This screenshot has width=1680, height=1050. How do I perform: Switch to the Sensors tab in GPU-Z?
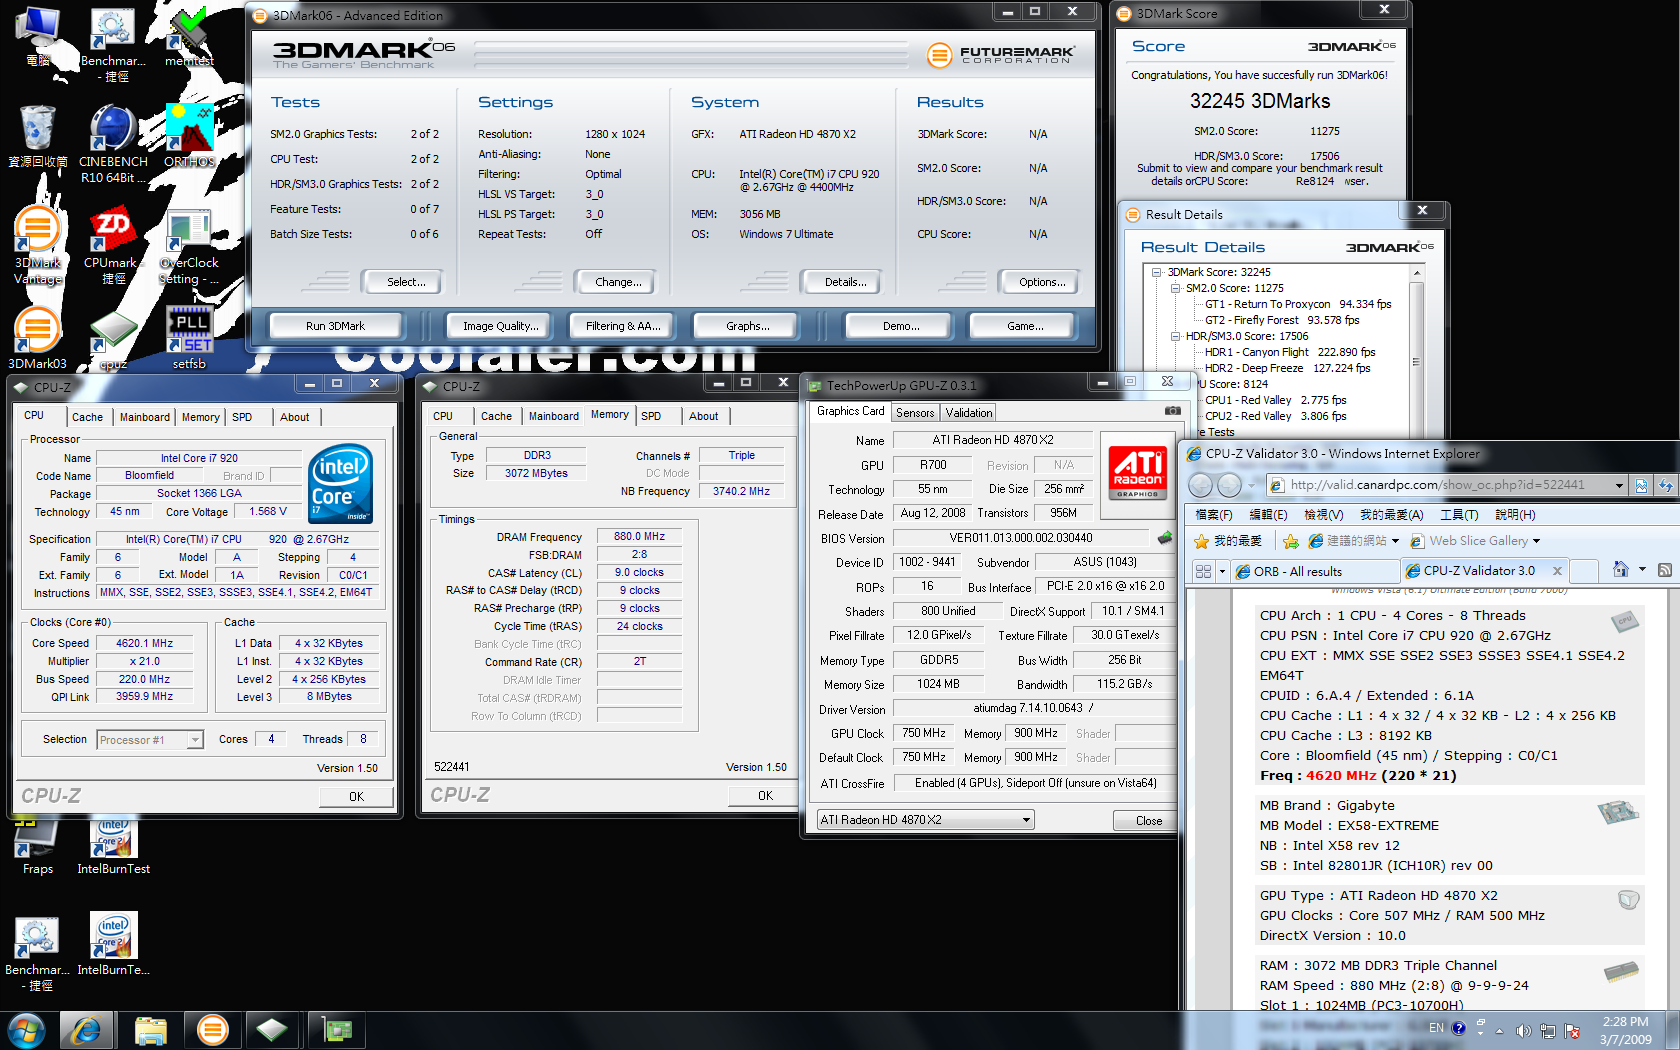(x=915, y=413)
